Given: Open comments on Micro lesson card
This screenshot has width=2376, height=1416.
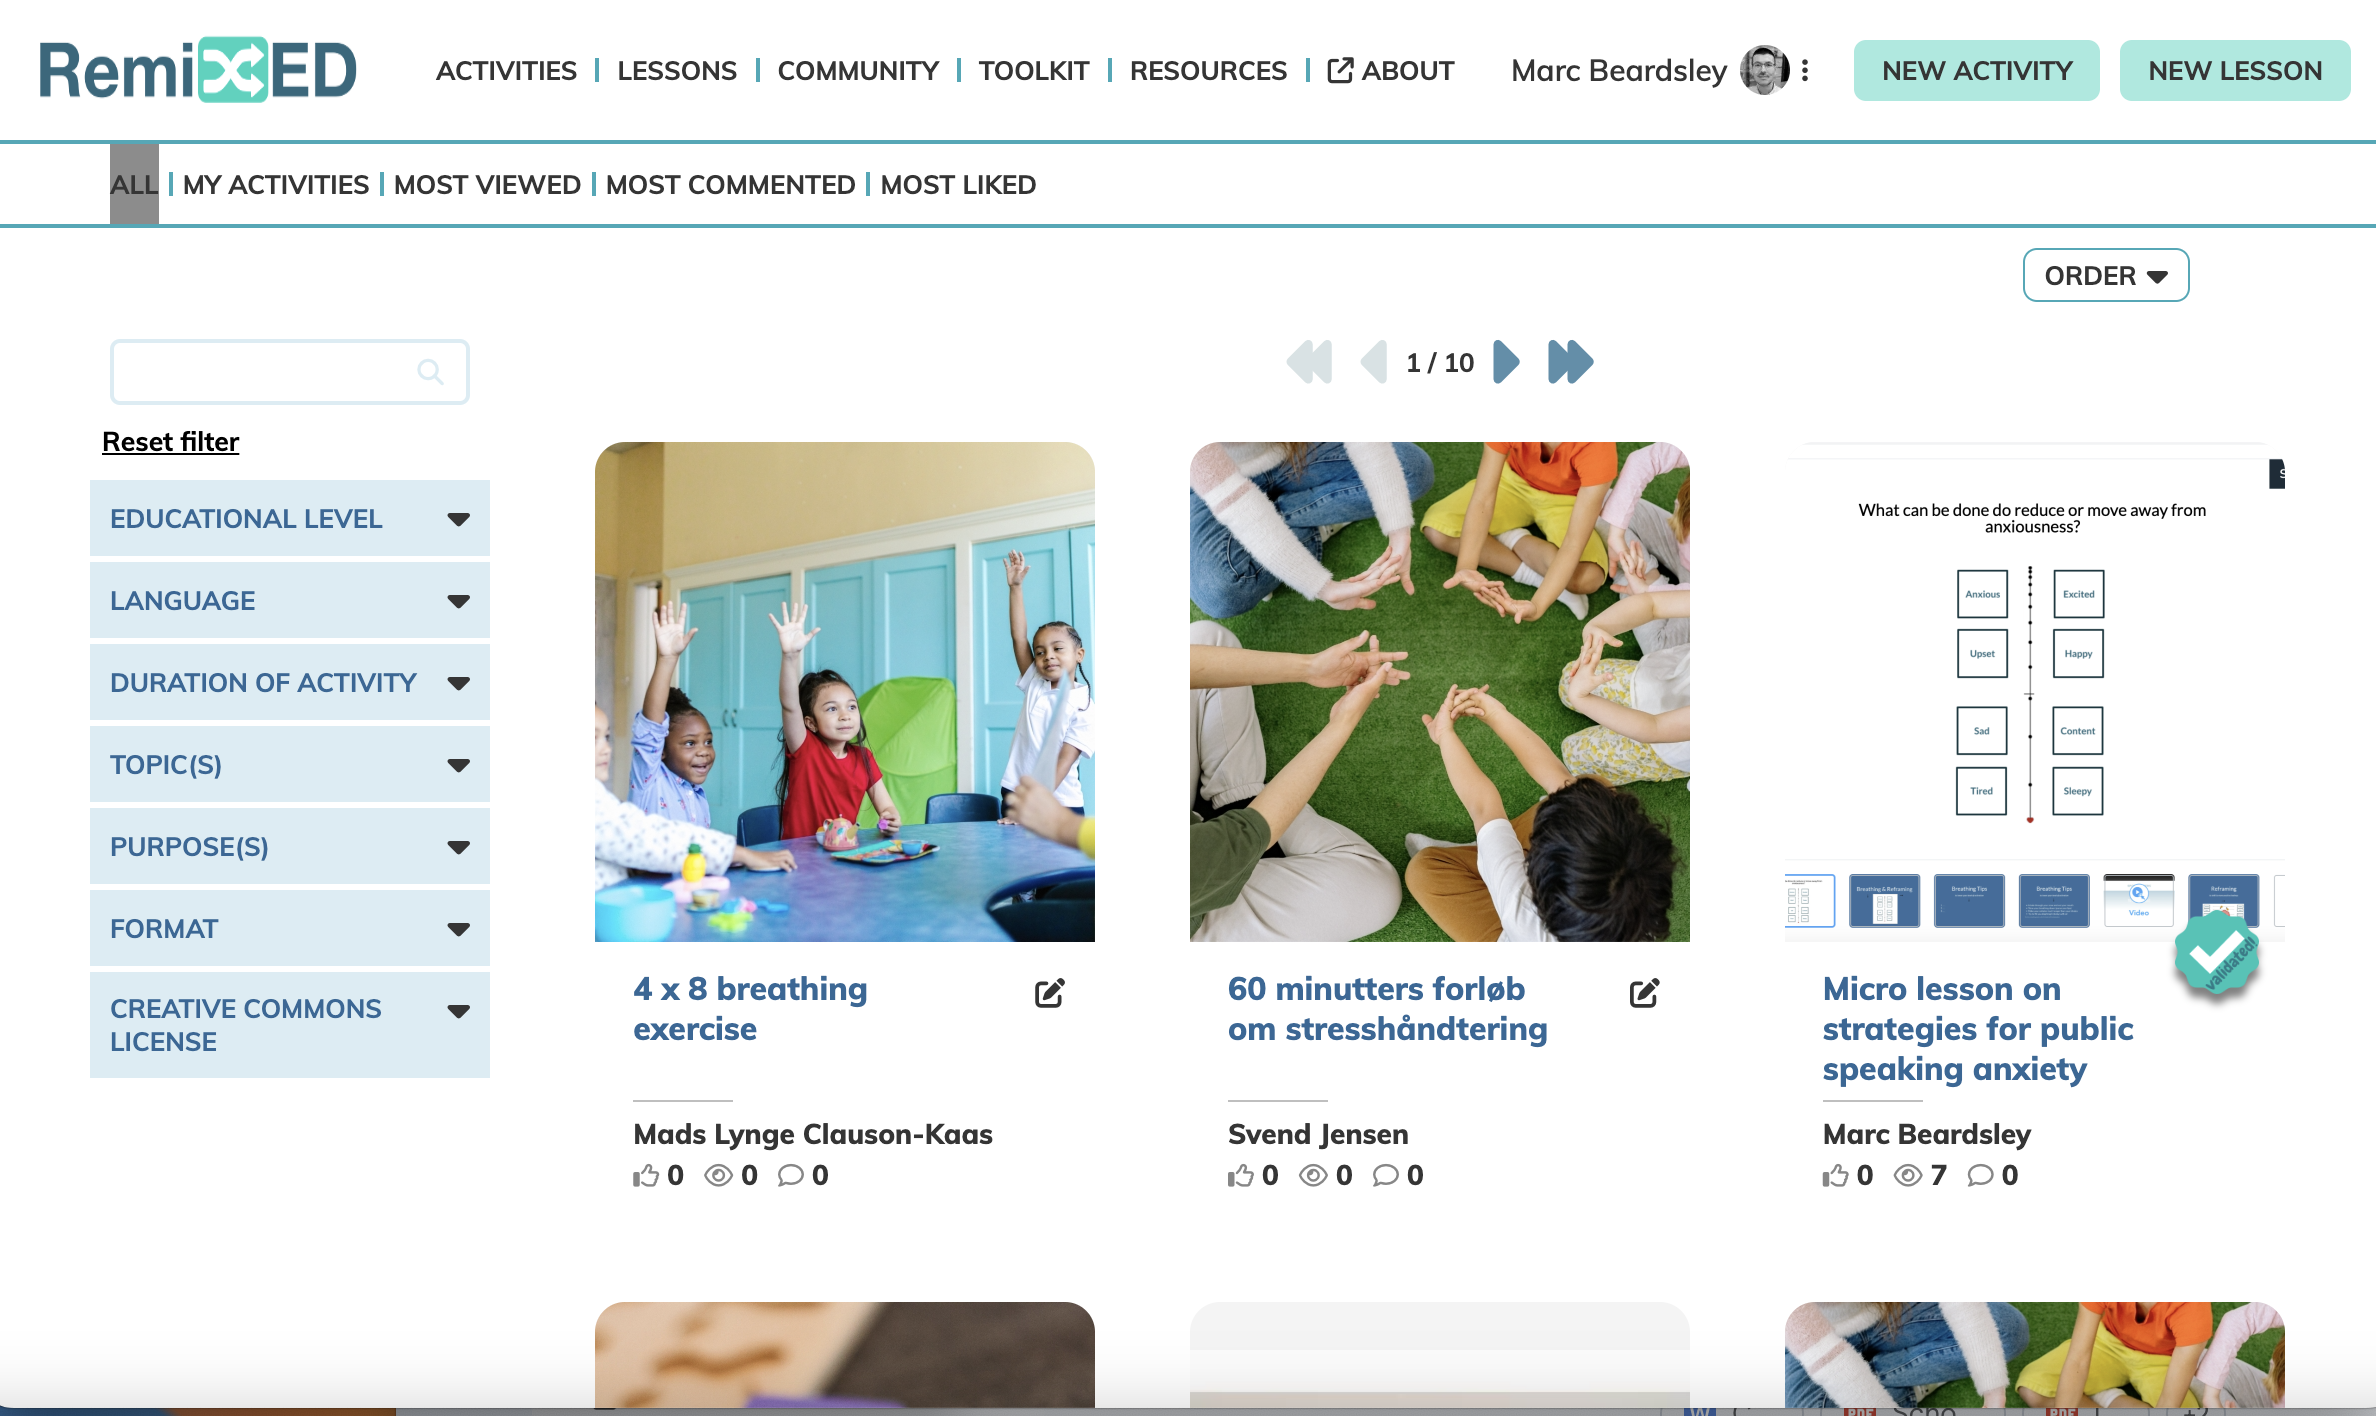Looking at the screenshot, I should click(x=1981, y=1175).
